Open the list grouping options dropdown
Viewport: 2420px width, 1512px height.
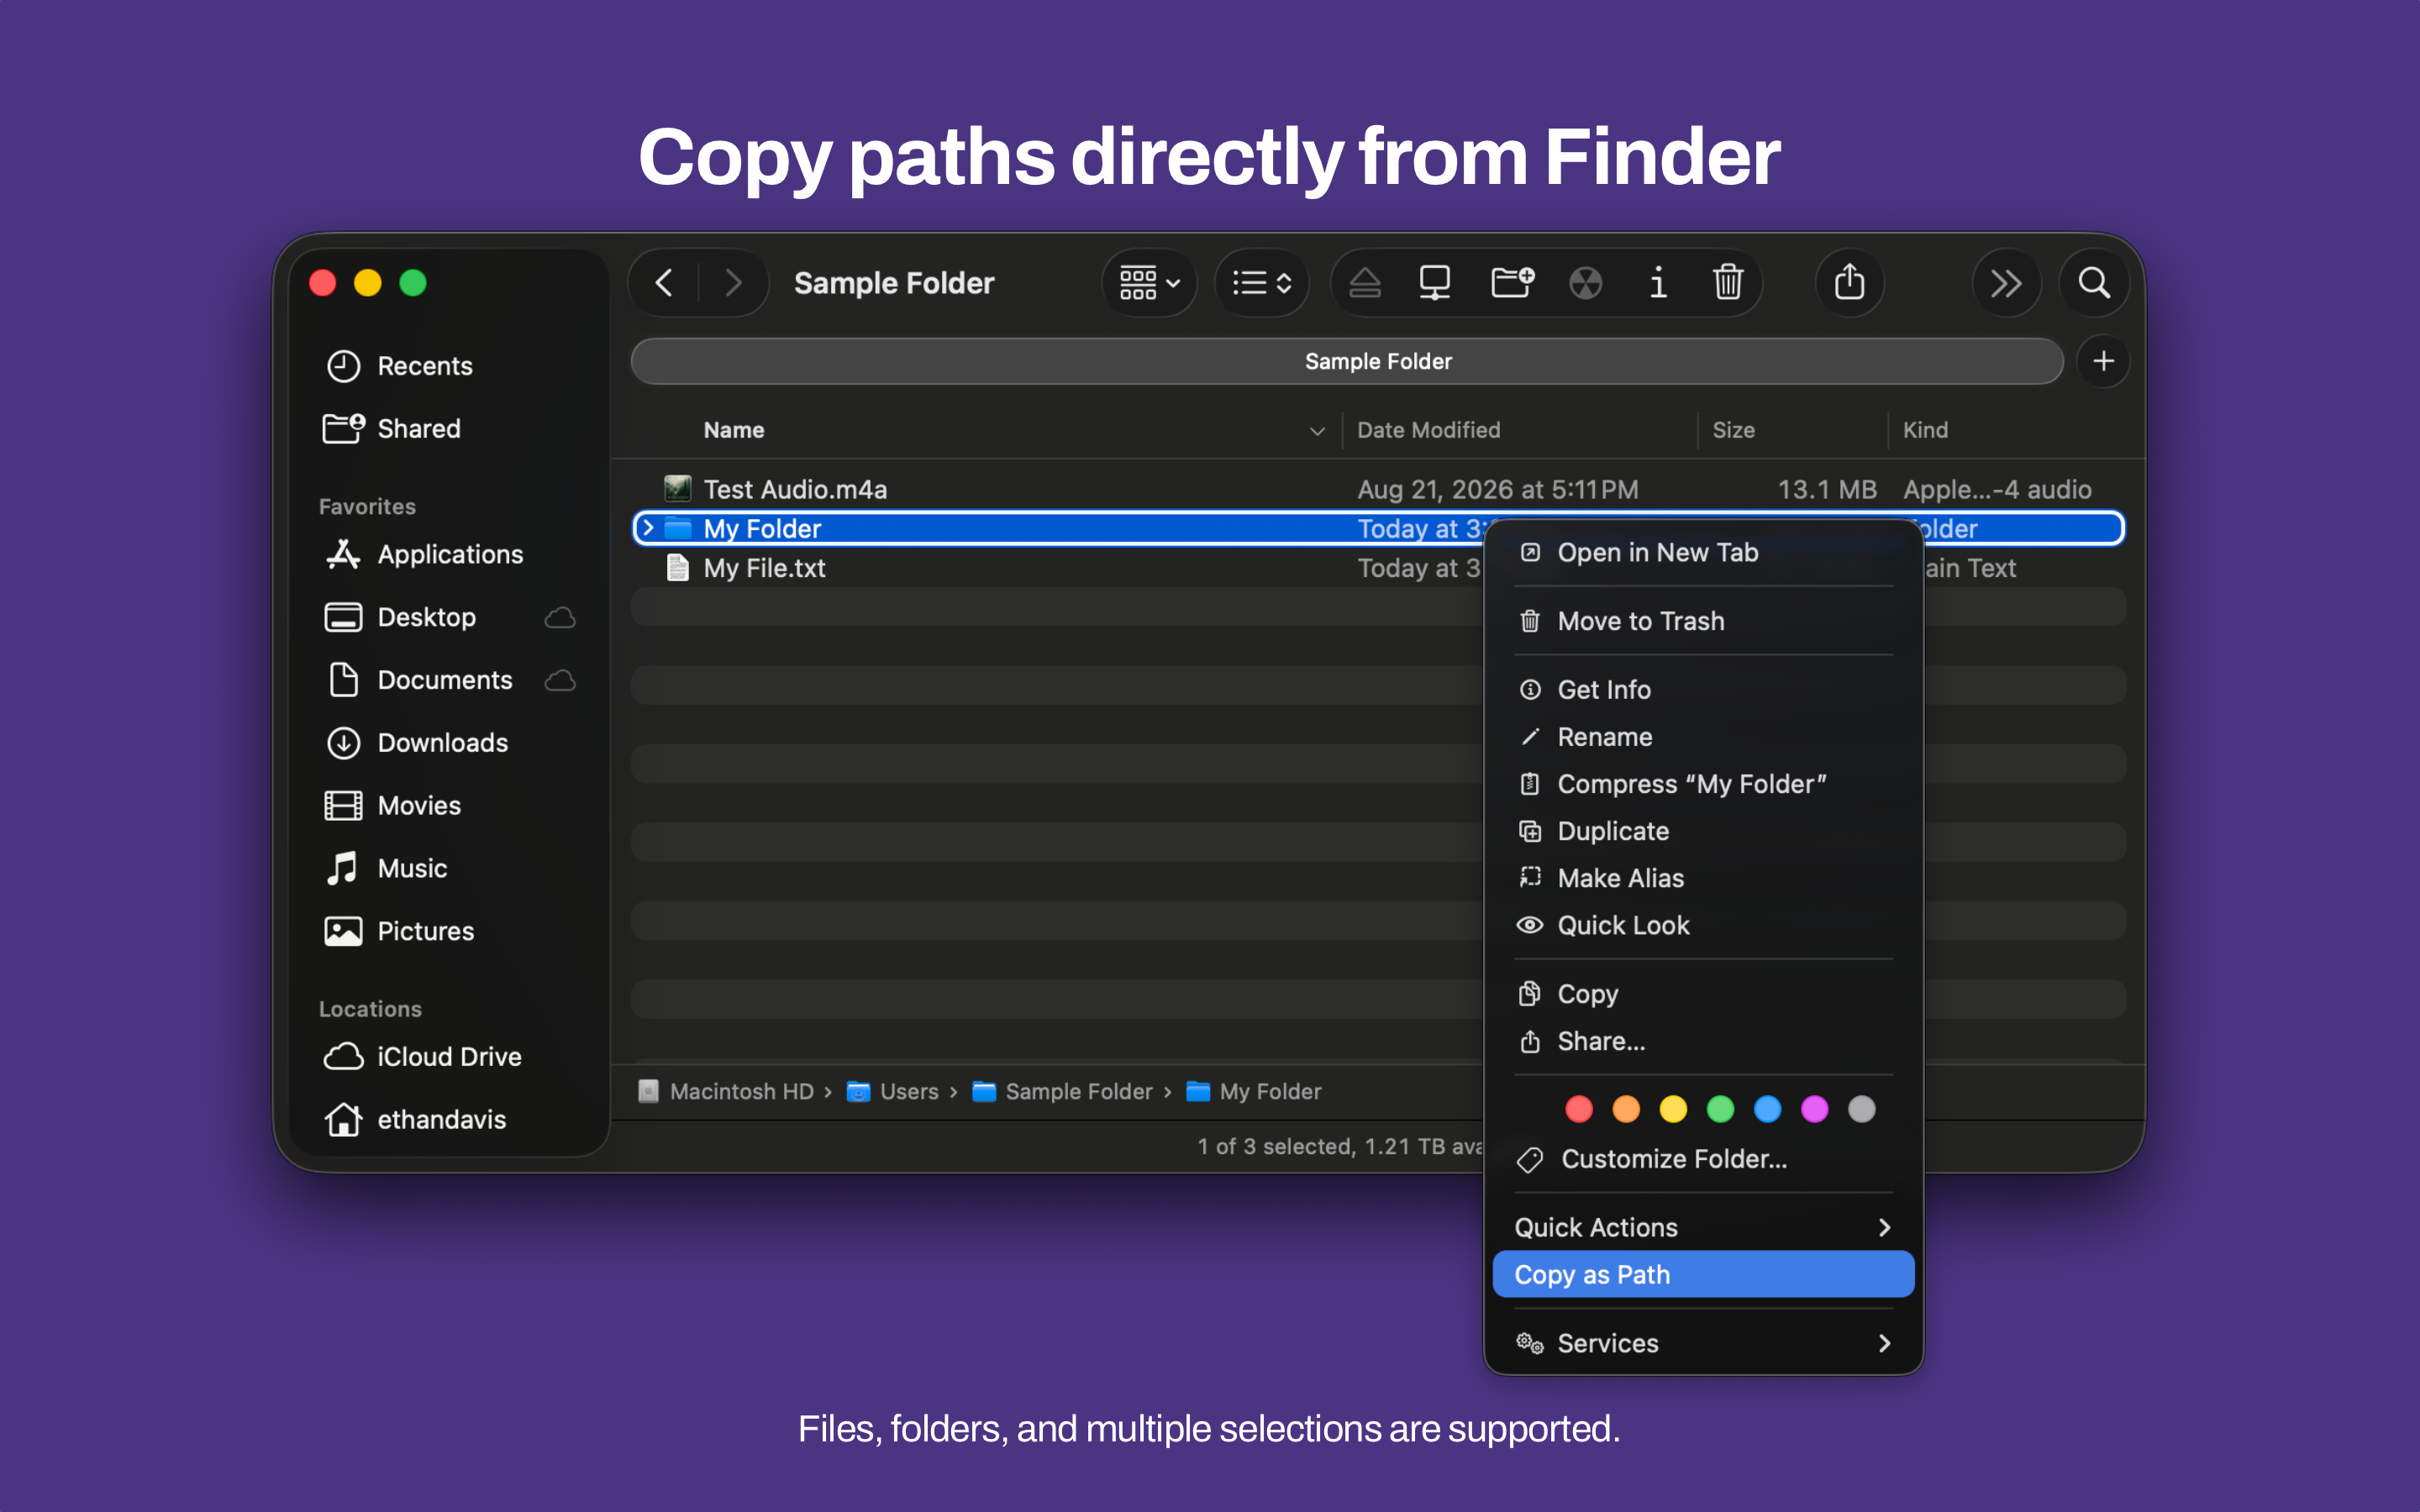(1262, 283)
